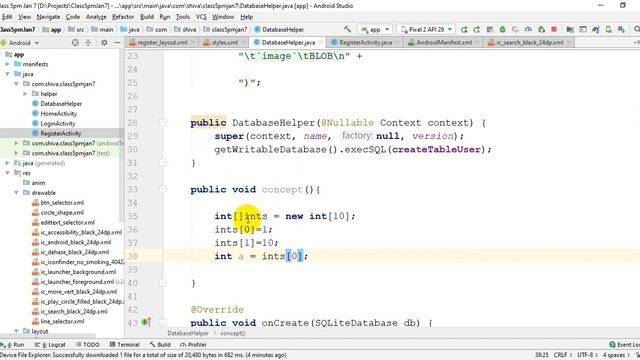Screen dimensions: 640x360
Task: Open the Android project view dropdown
Action: [20, 42]
